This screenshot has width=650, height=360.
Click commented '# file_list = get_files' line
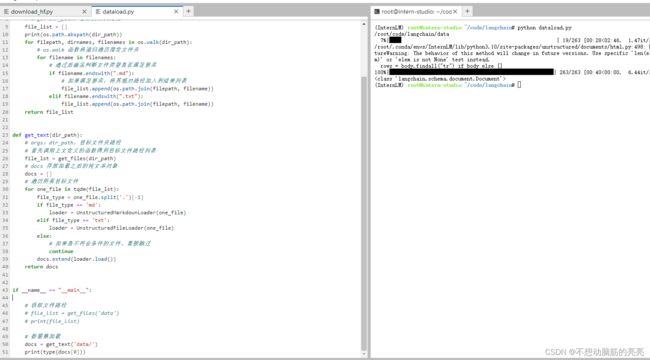click(x=72, y=313)
